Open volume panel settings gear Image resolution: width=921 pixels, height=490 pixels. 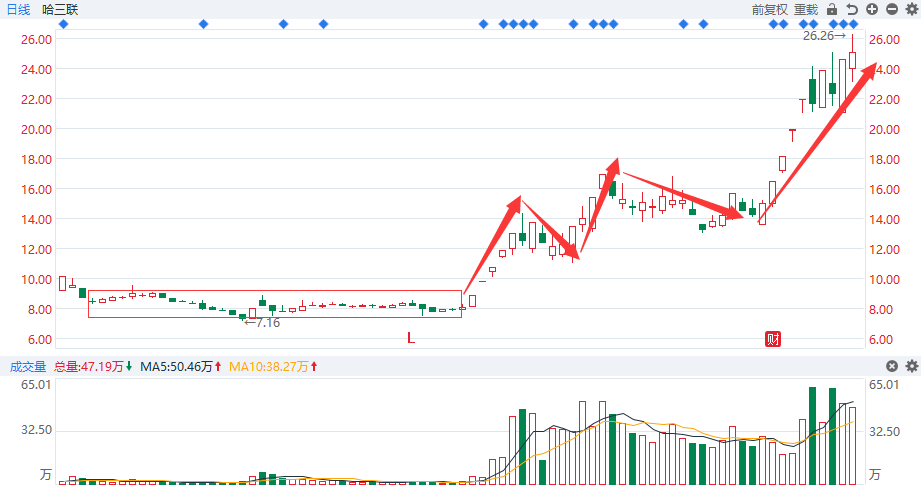click(x=910, y=367)
